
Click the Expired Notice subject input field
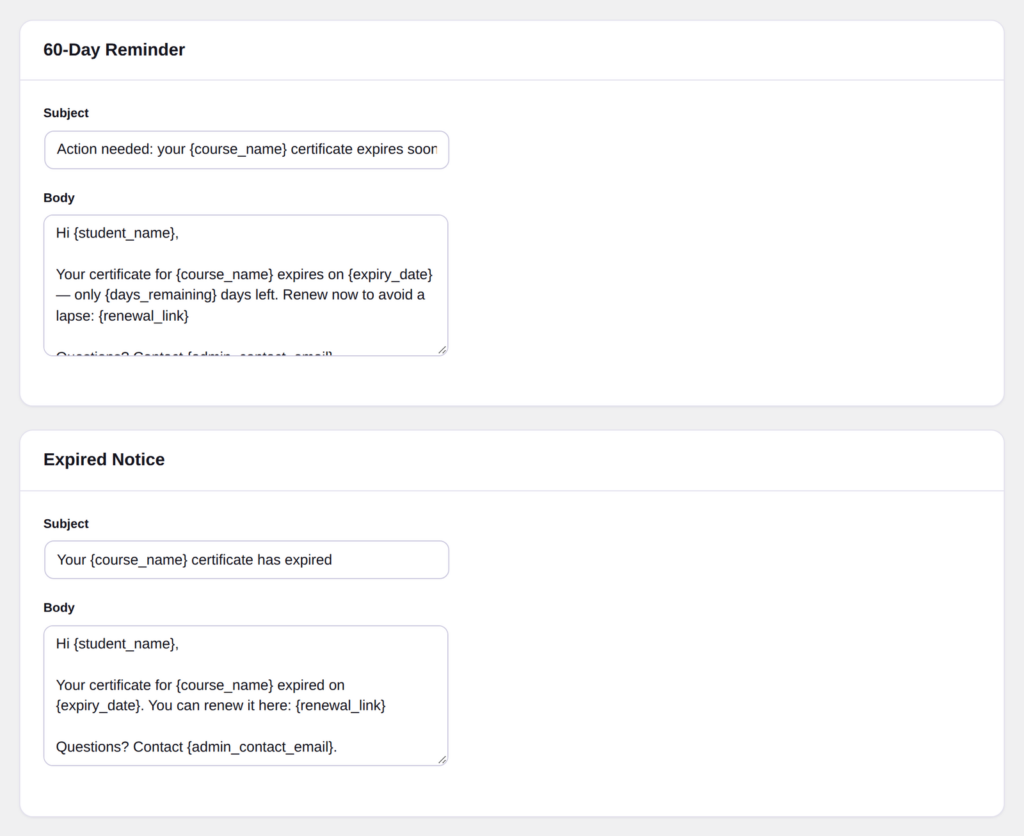click(x=246, y=560)
